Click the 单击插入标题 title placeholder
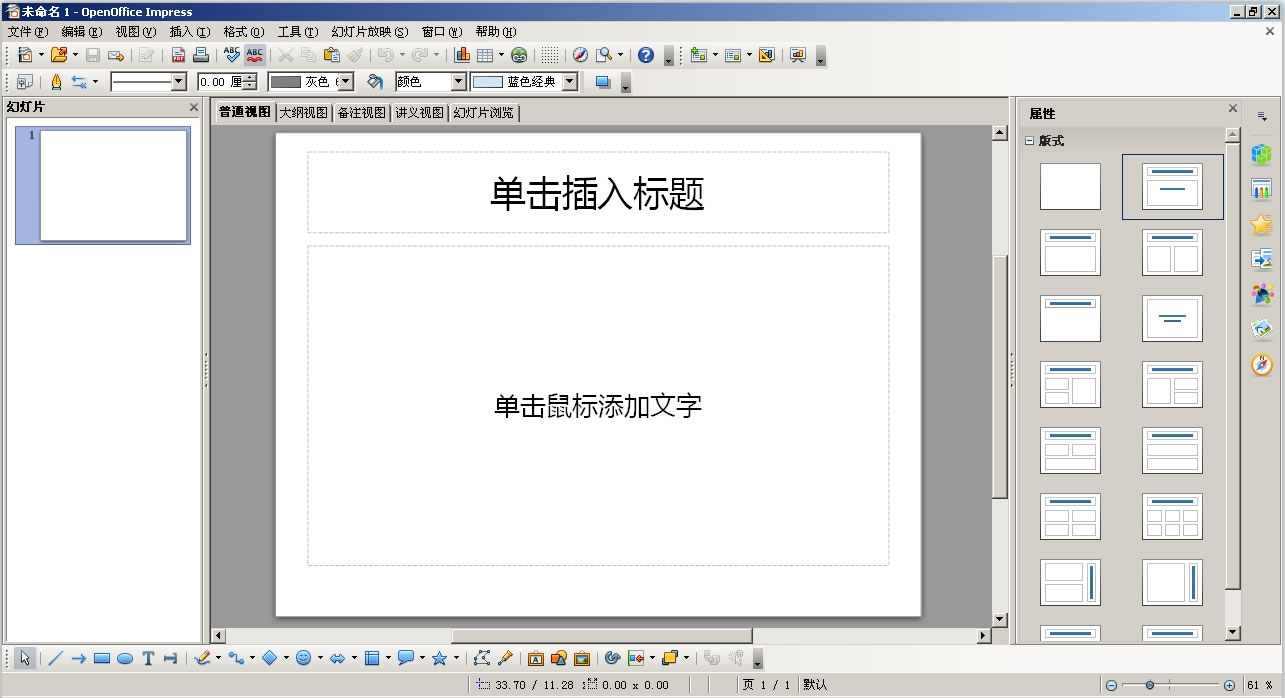The image size is (1285, 698). (597, 193)
